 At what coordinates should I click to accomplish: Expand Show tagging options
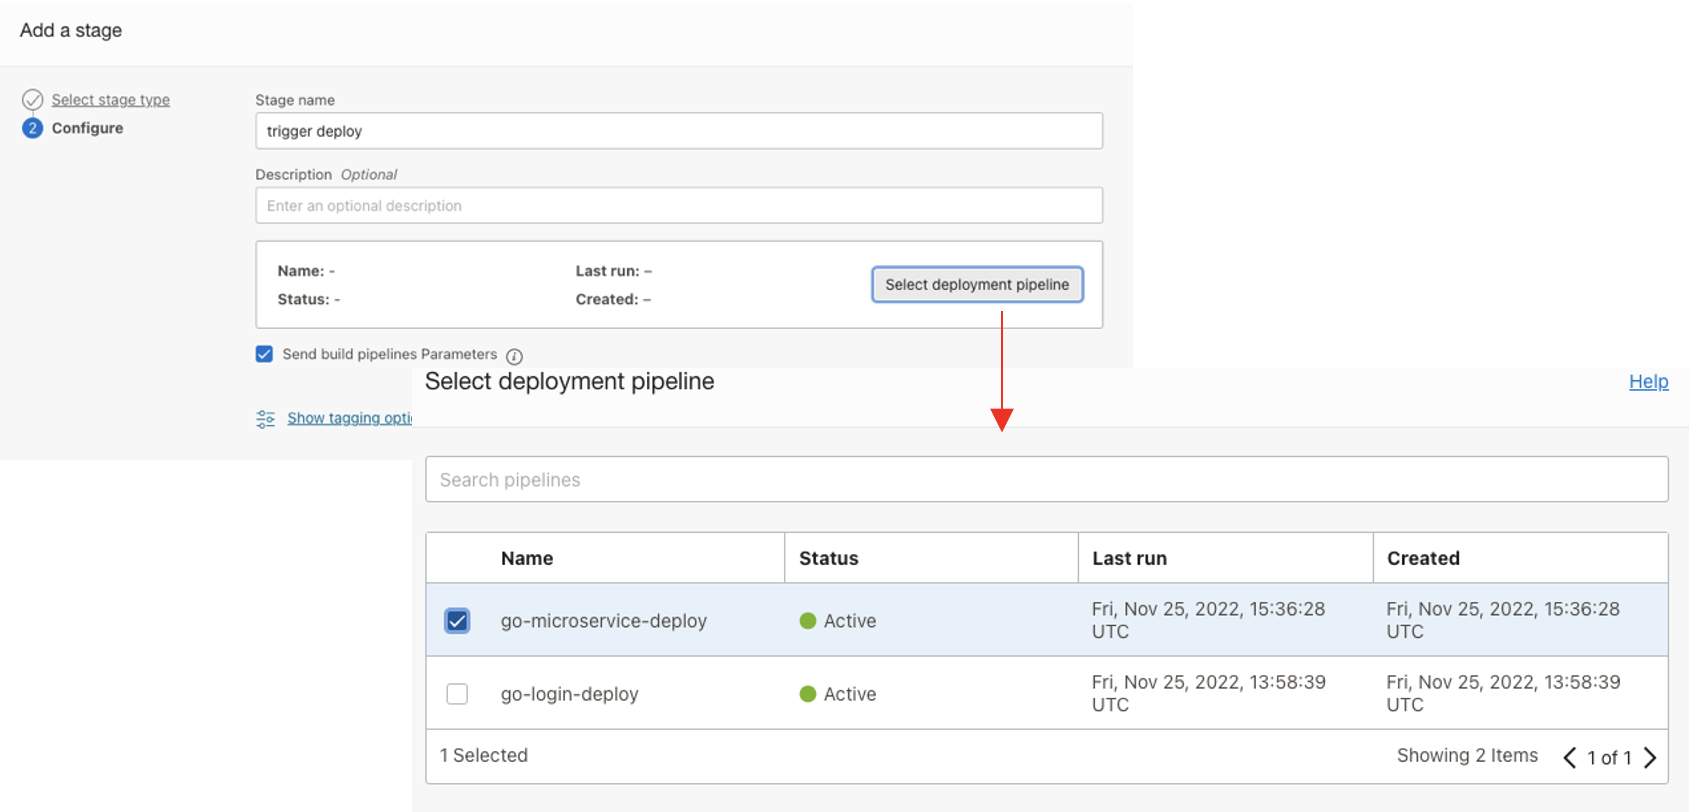point(348,418)
